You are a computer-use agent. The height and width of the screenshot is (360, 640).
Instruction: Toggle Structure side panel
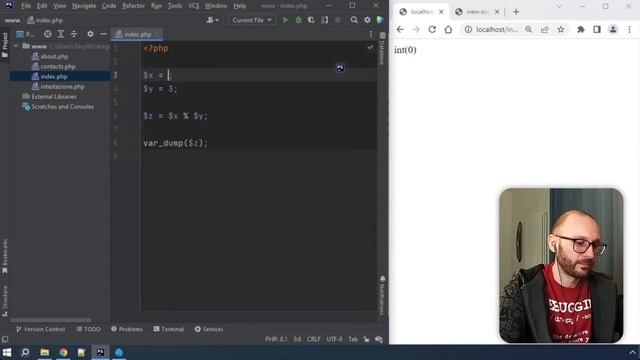pos(5,301)
